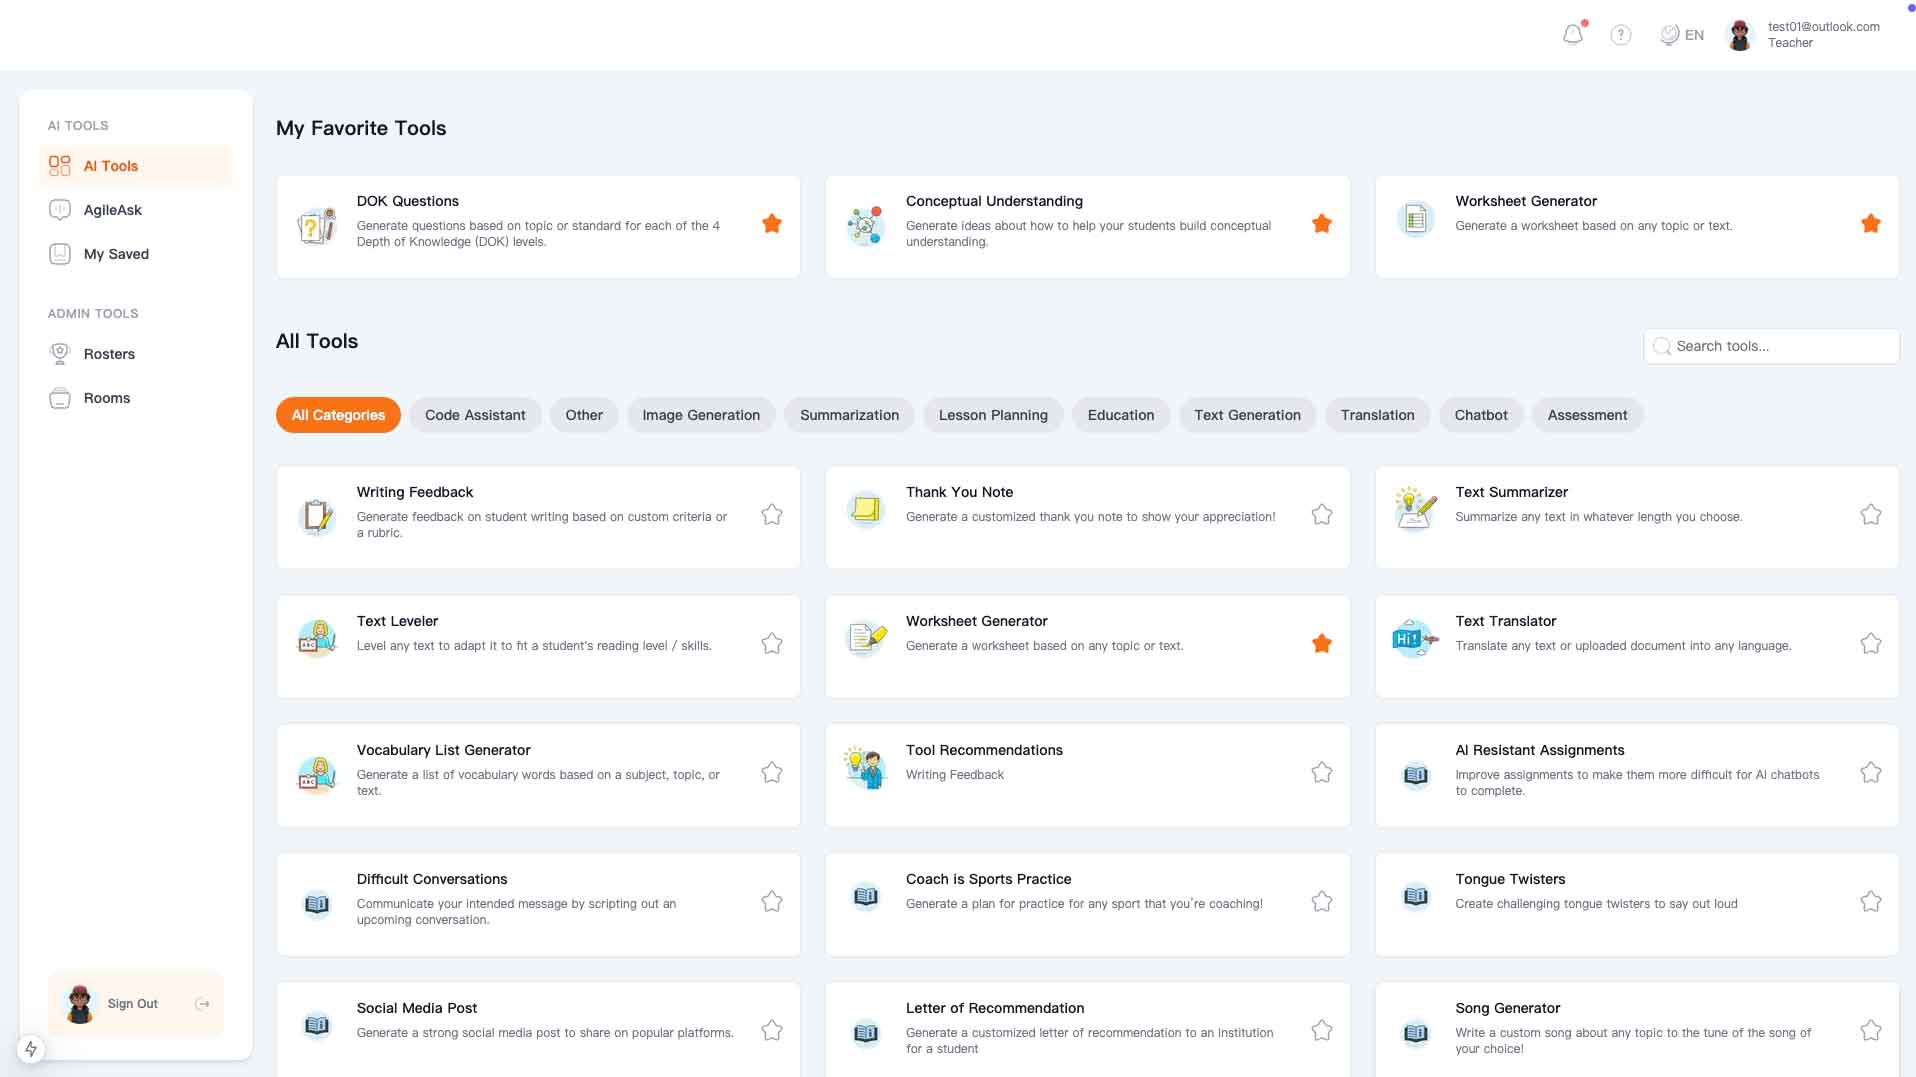The image size is (1916, 1077).
Task: Click the help question mark icon
Action: coord(1620,35)
